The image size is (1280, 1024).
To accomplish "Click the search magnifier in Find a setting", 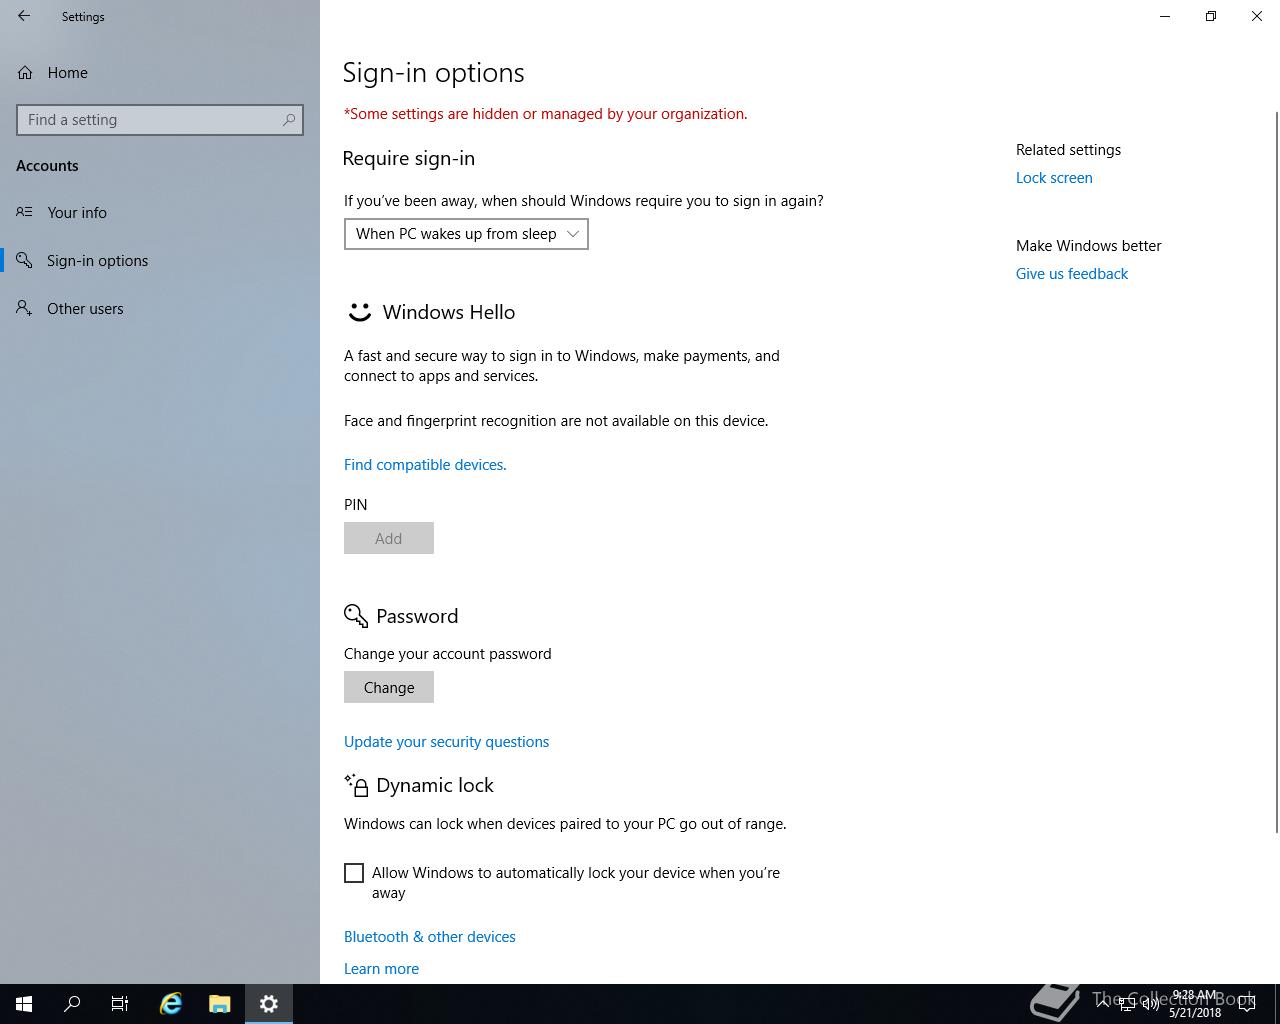I will 289,120.
